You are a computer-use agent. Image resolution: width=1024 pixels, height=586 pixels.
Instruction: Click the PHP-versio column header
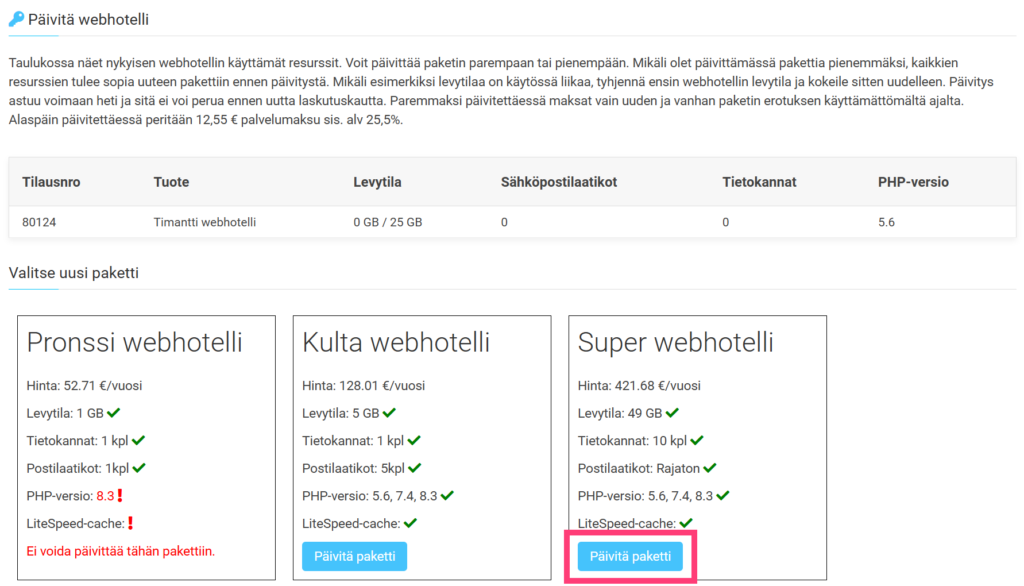(x=913, y=182)
